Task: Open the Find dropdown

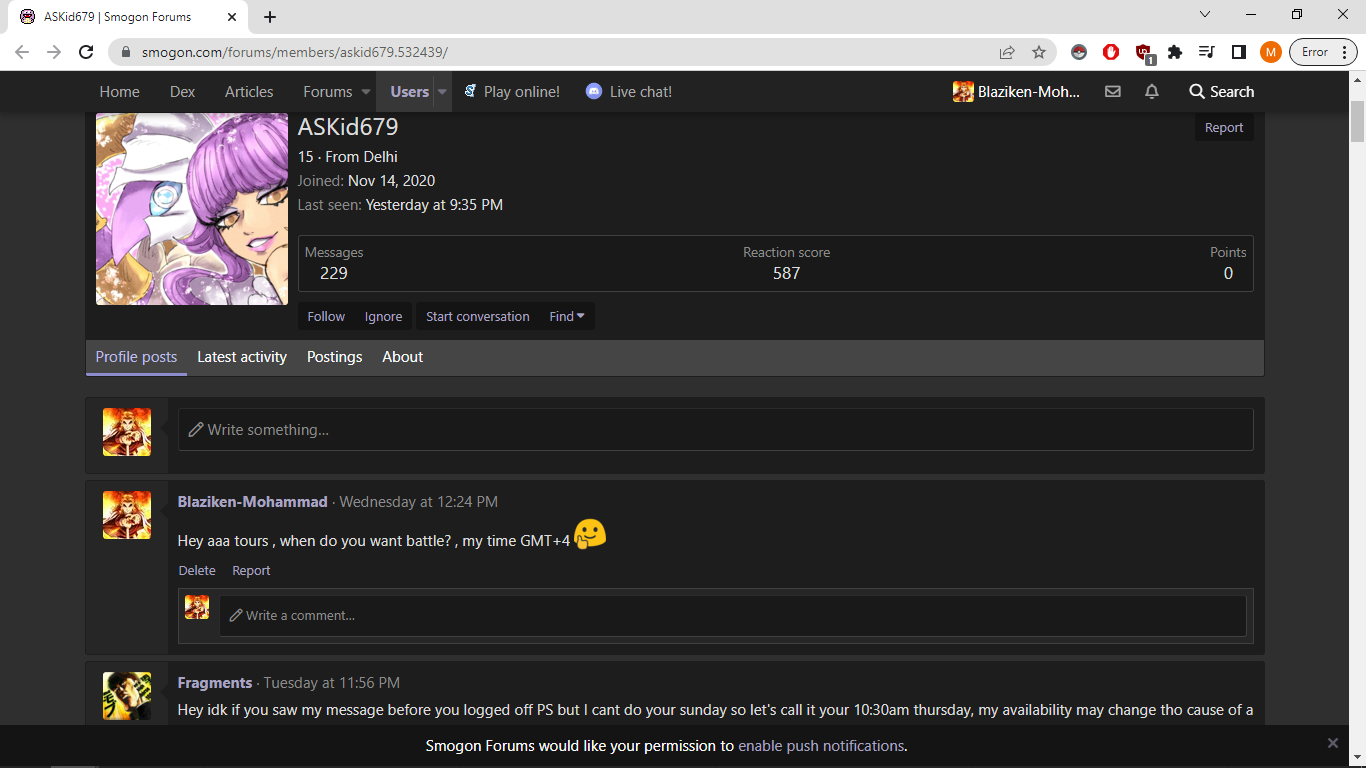Action: click(567, 316)
